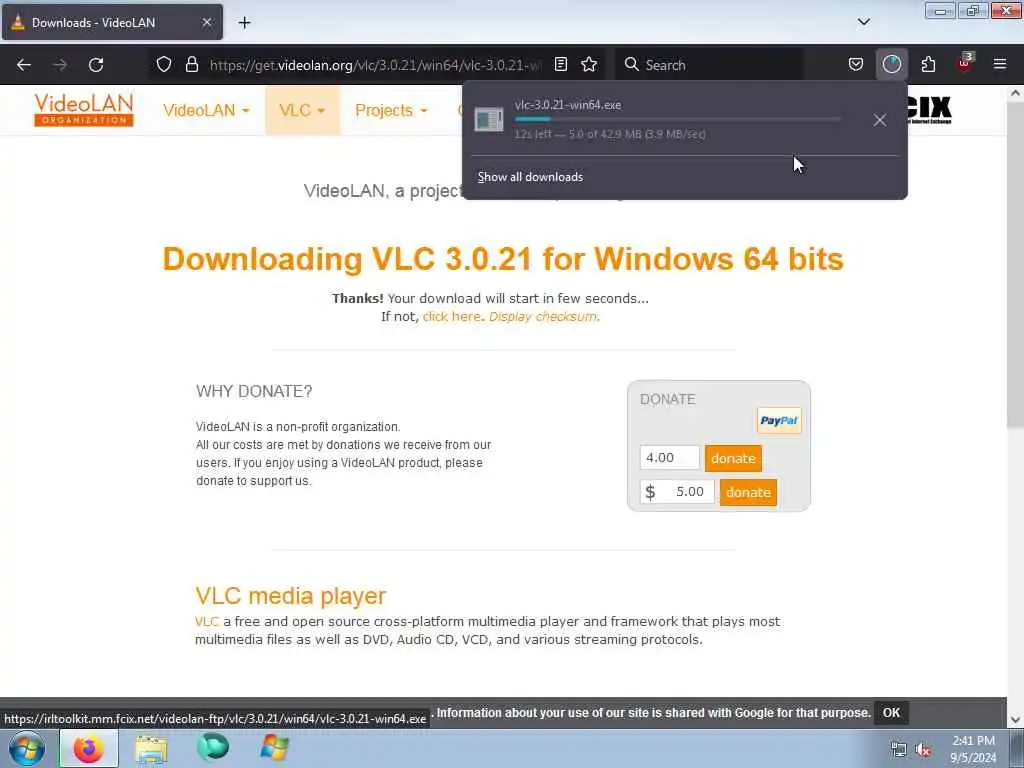Screen dimensions: 1024x768
Task: Open the Display checksum link
Action: point(543,317)
